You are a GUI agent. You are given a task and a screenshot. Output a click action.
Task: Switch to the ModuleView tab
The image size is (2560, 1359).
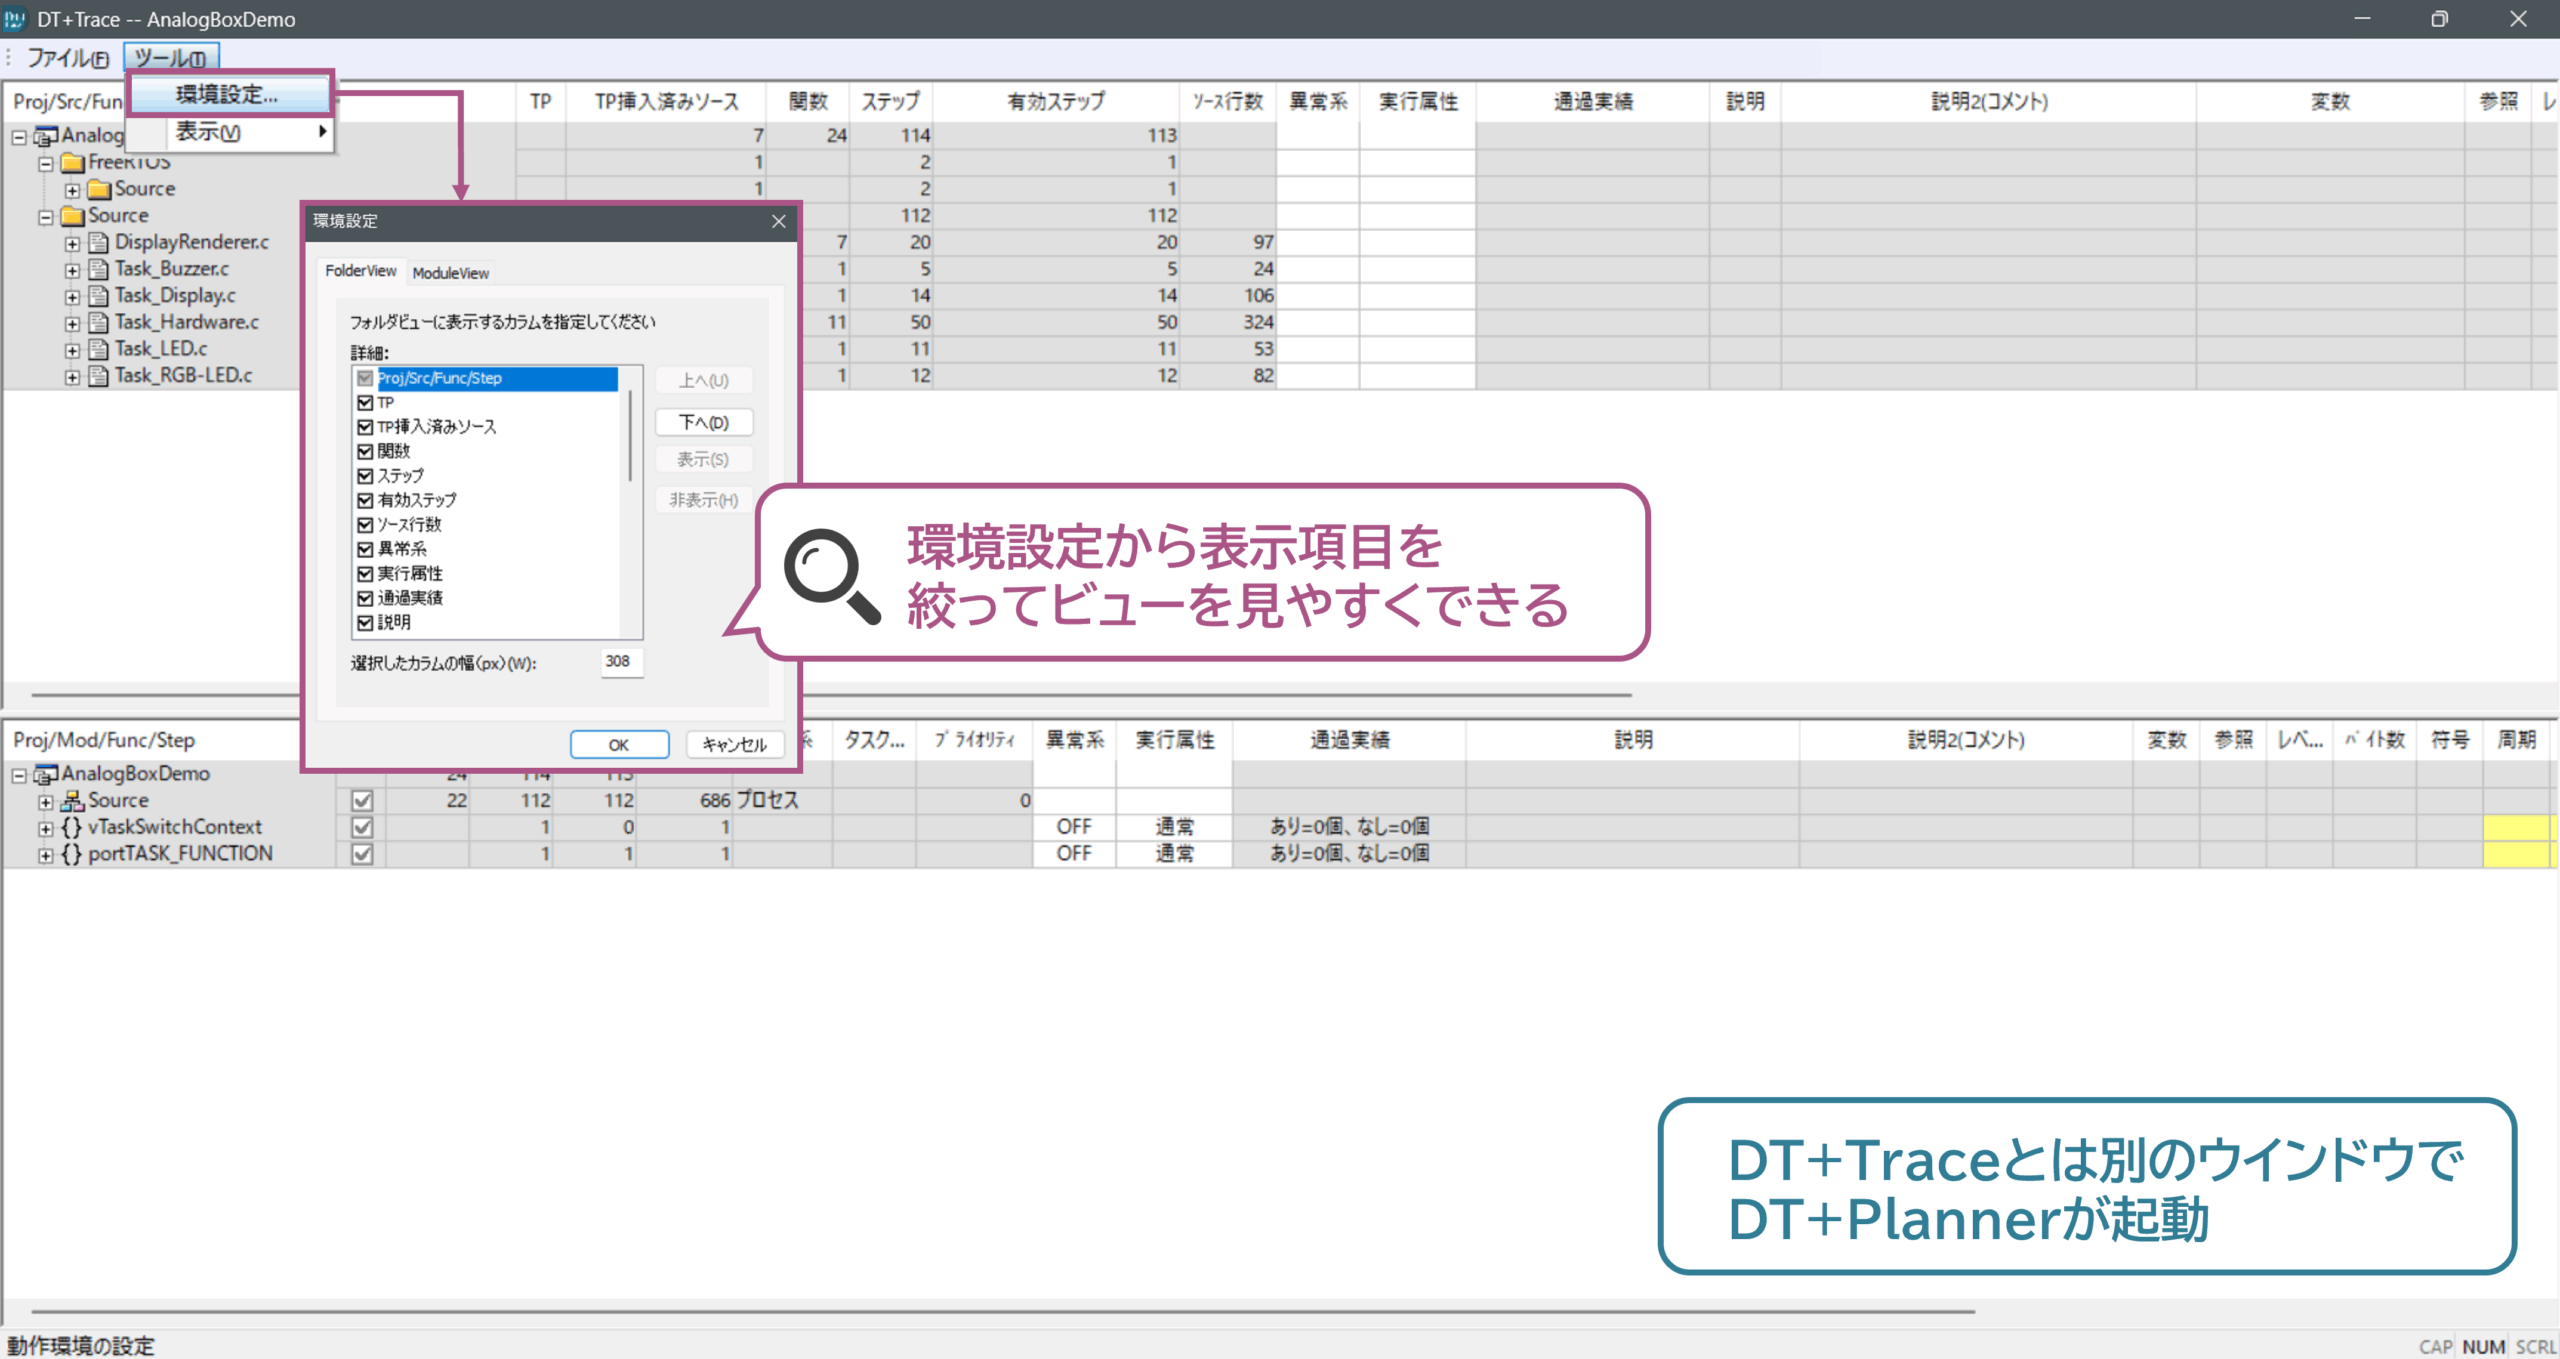(450, 273)
